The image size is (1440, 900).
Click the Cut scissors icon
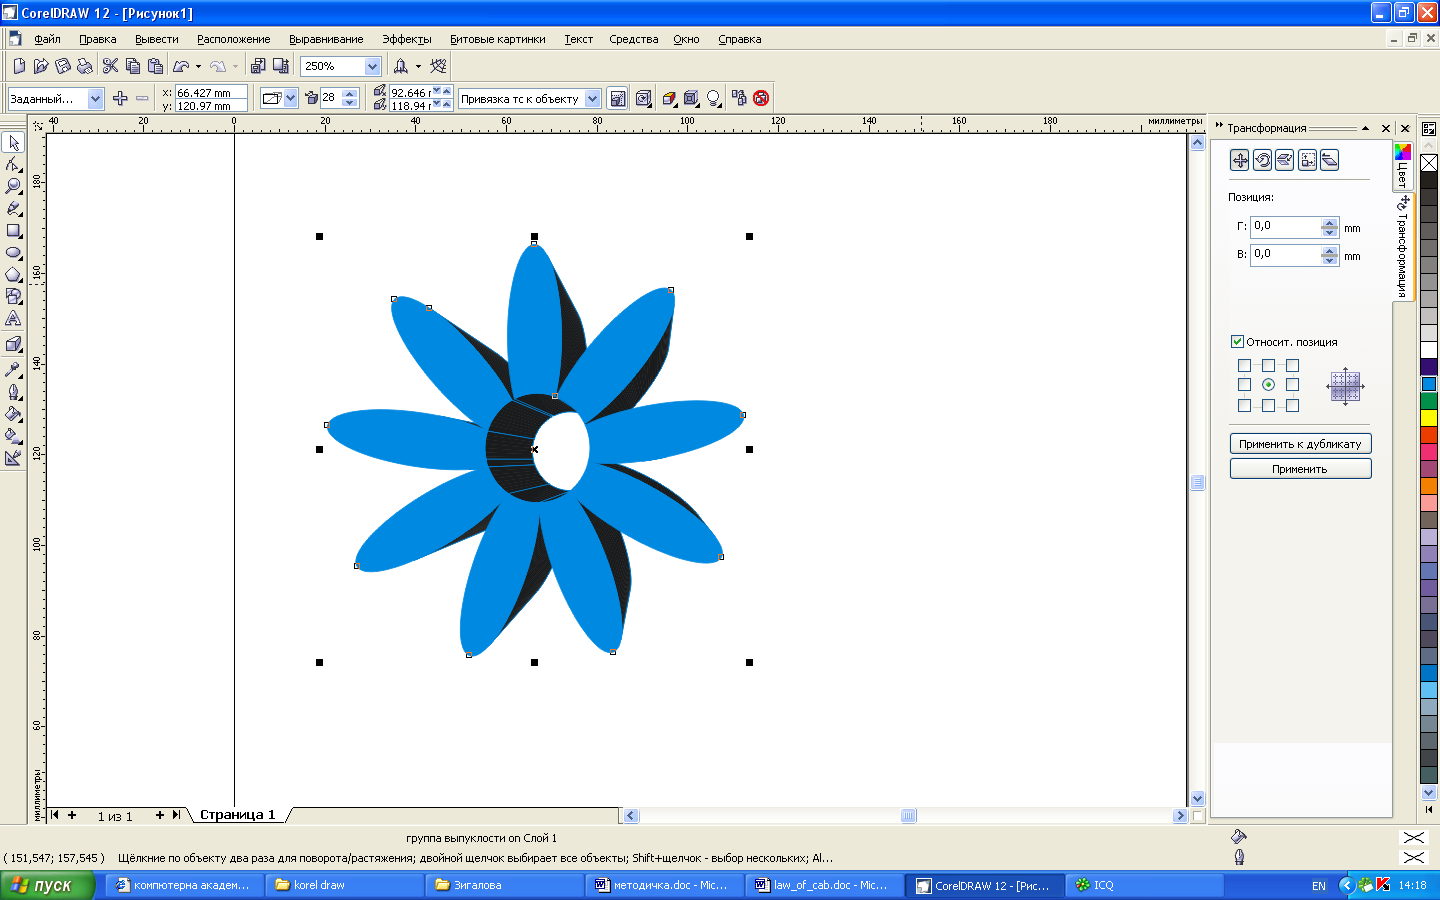coord(110,66)
